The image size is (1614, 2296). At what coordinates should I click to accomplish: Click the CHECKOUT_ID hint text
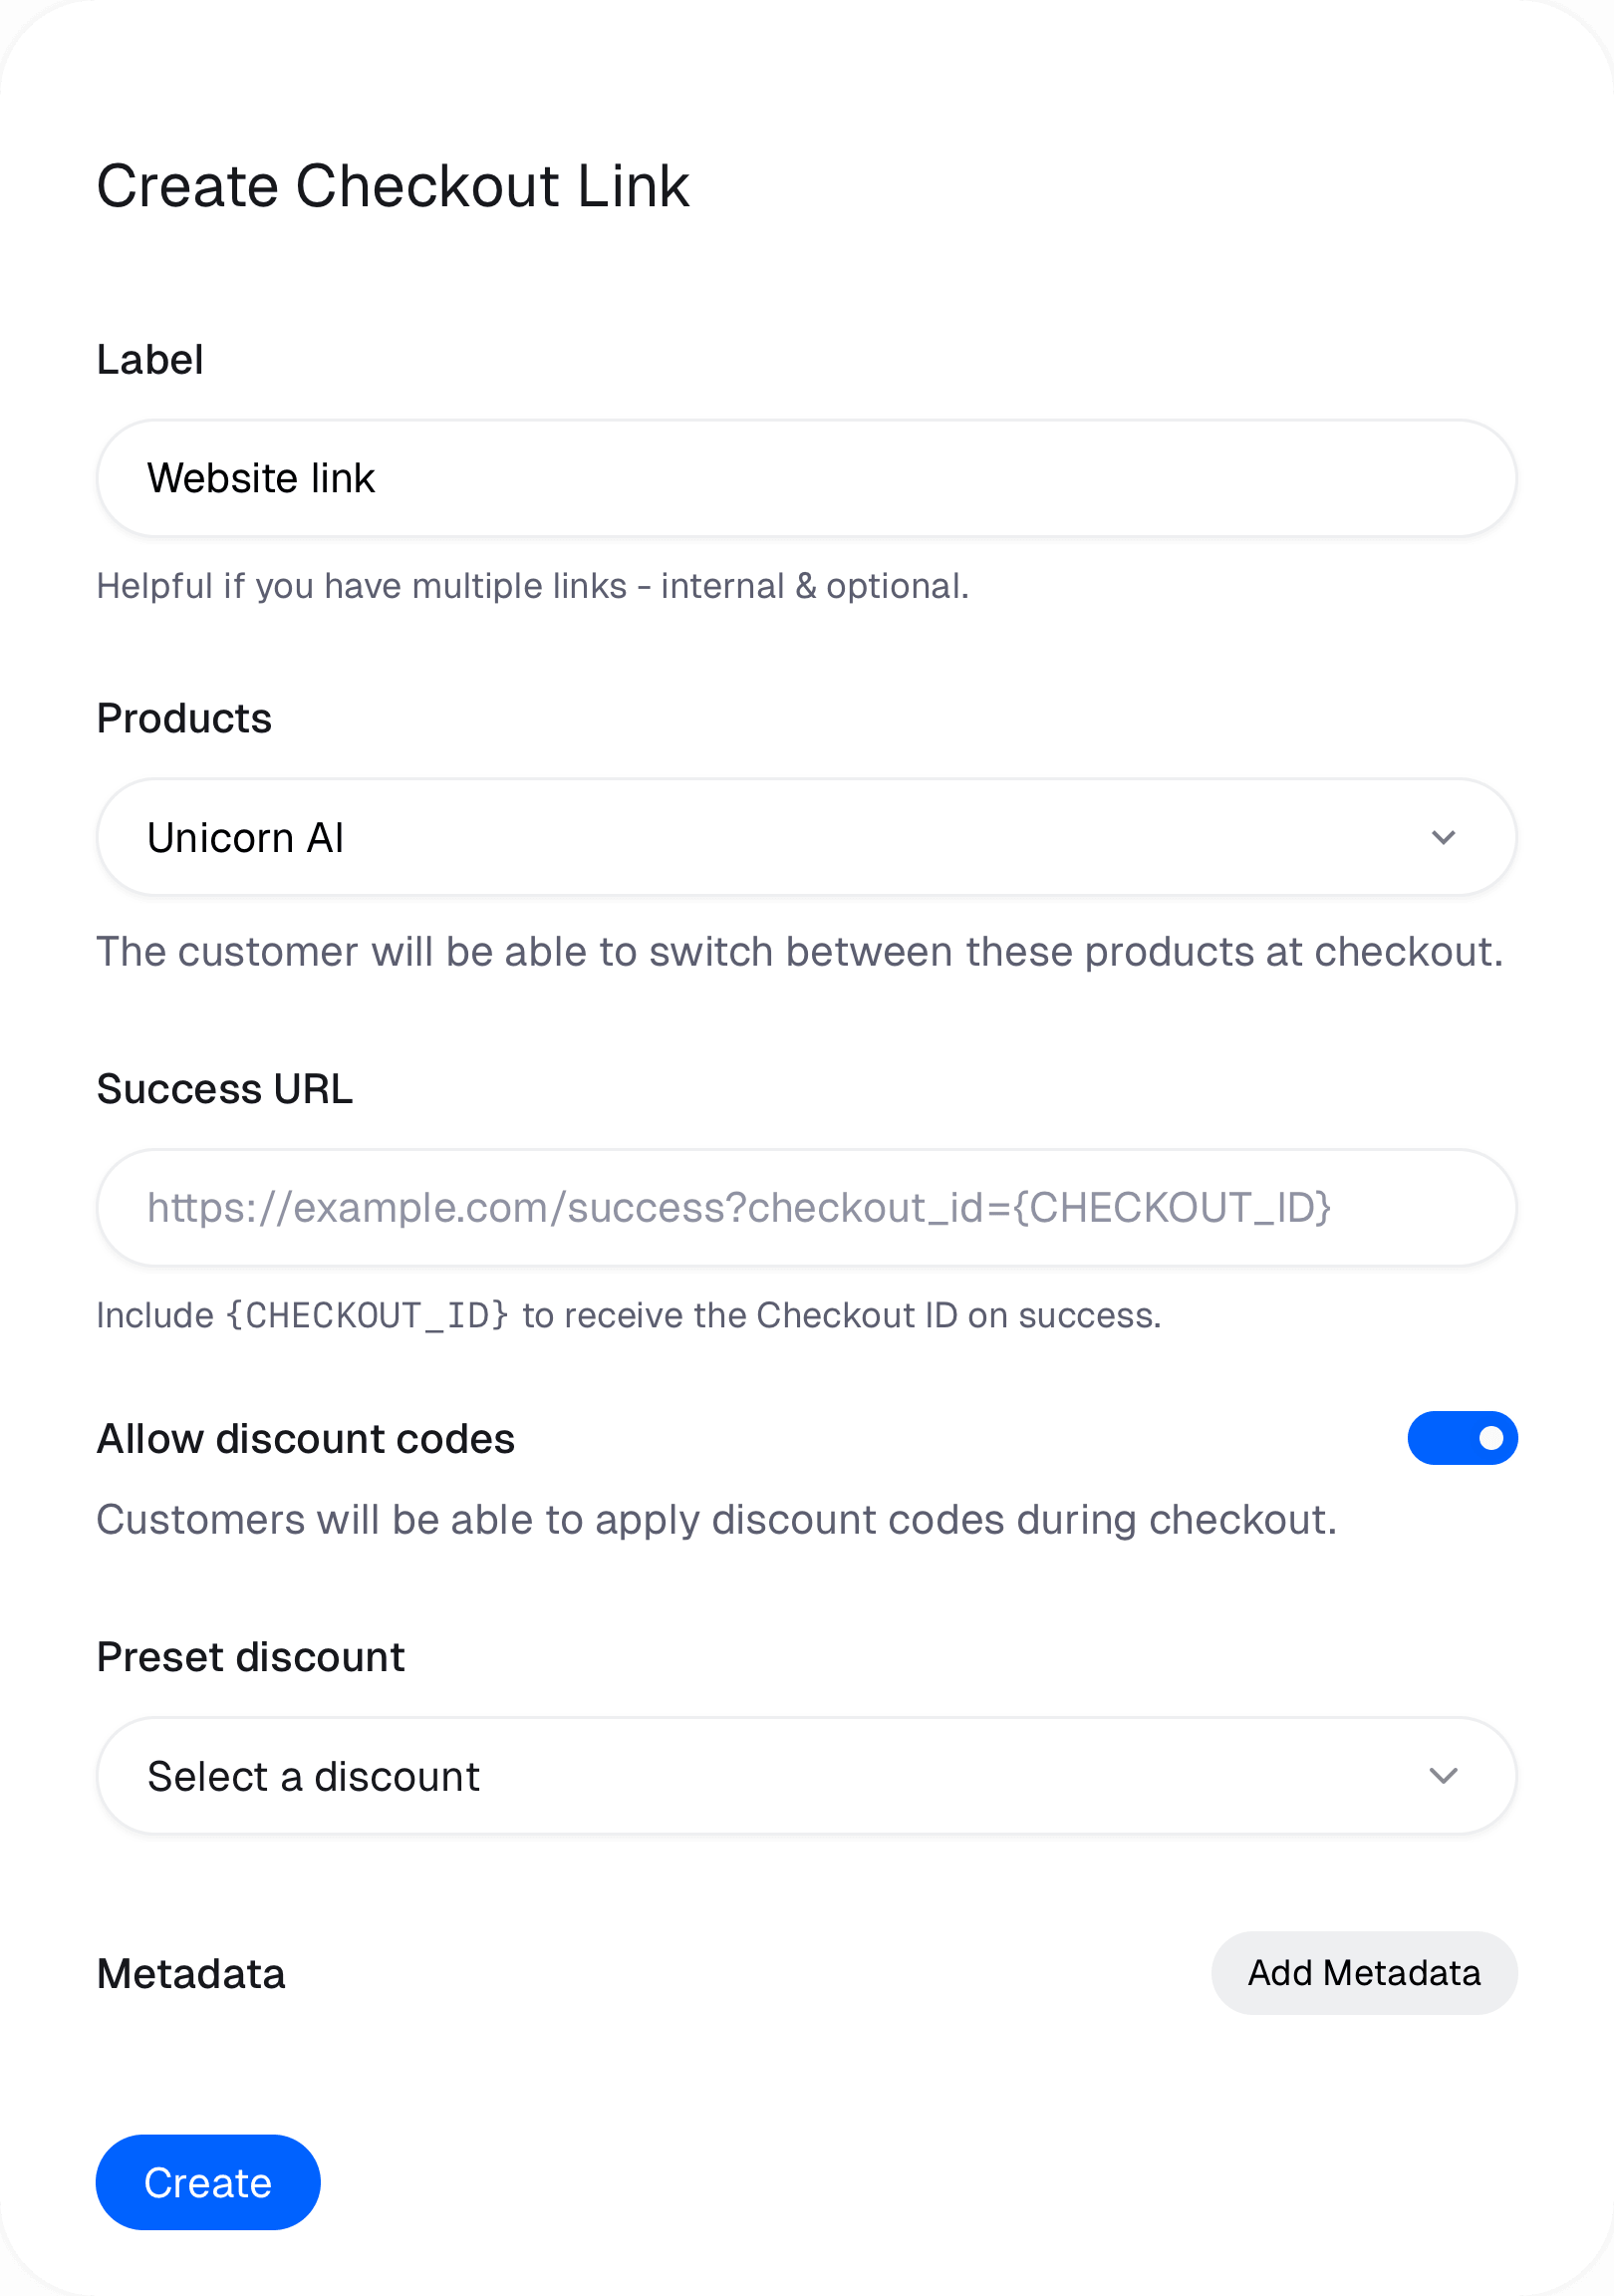[x=629, y=1315]
